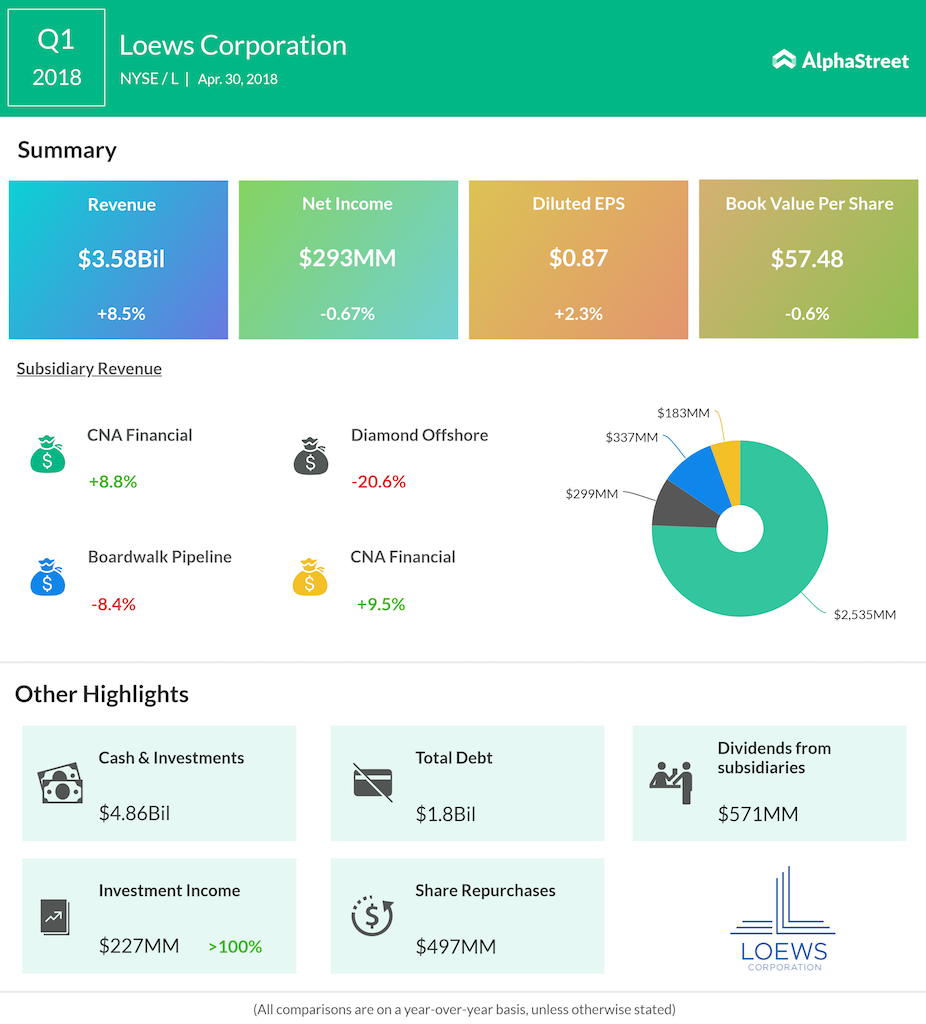The height and width of the screenshot is (1024, 926).
Task: Click the Subsidiary Revenue underlined heading
Action: [x=89, y=369]
